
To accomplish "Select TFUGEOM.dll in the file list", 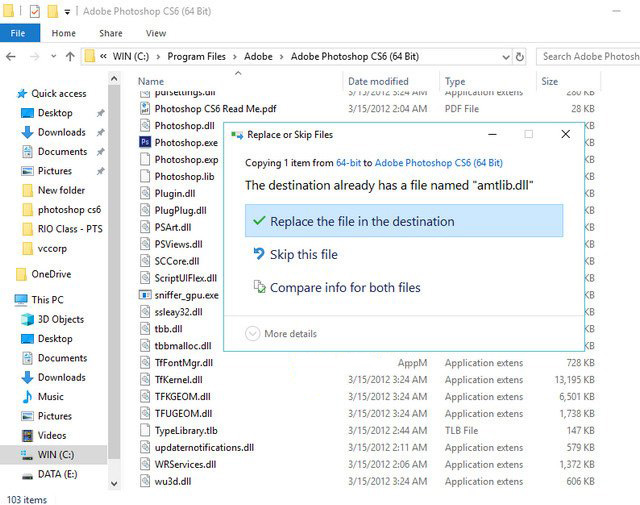I will (x=183, y=414).
